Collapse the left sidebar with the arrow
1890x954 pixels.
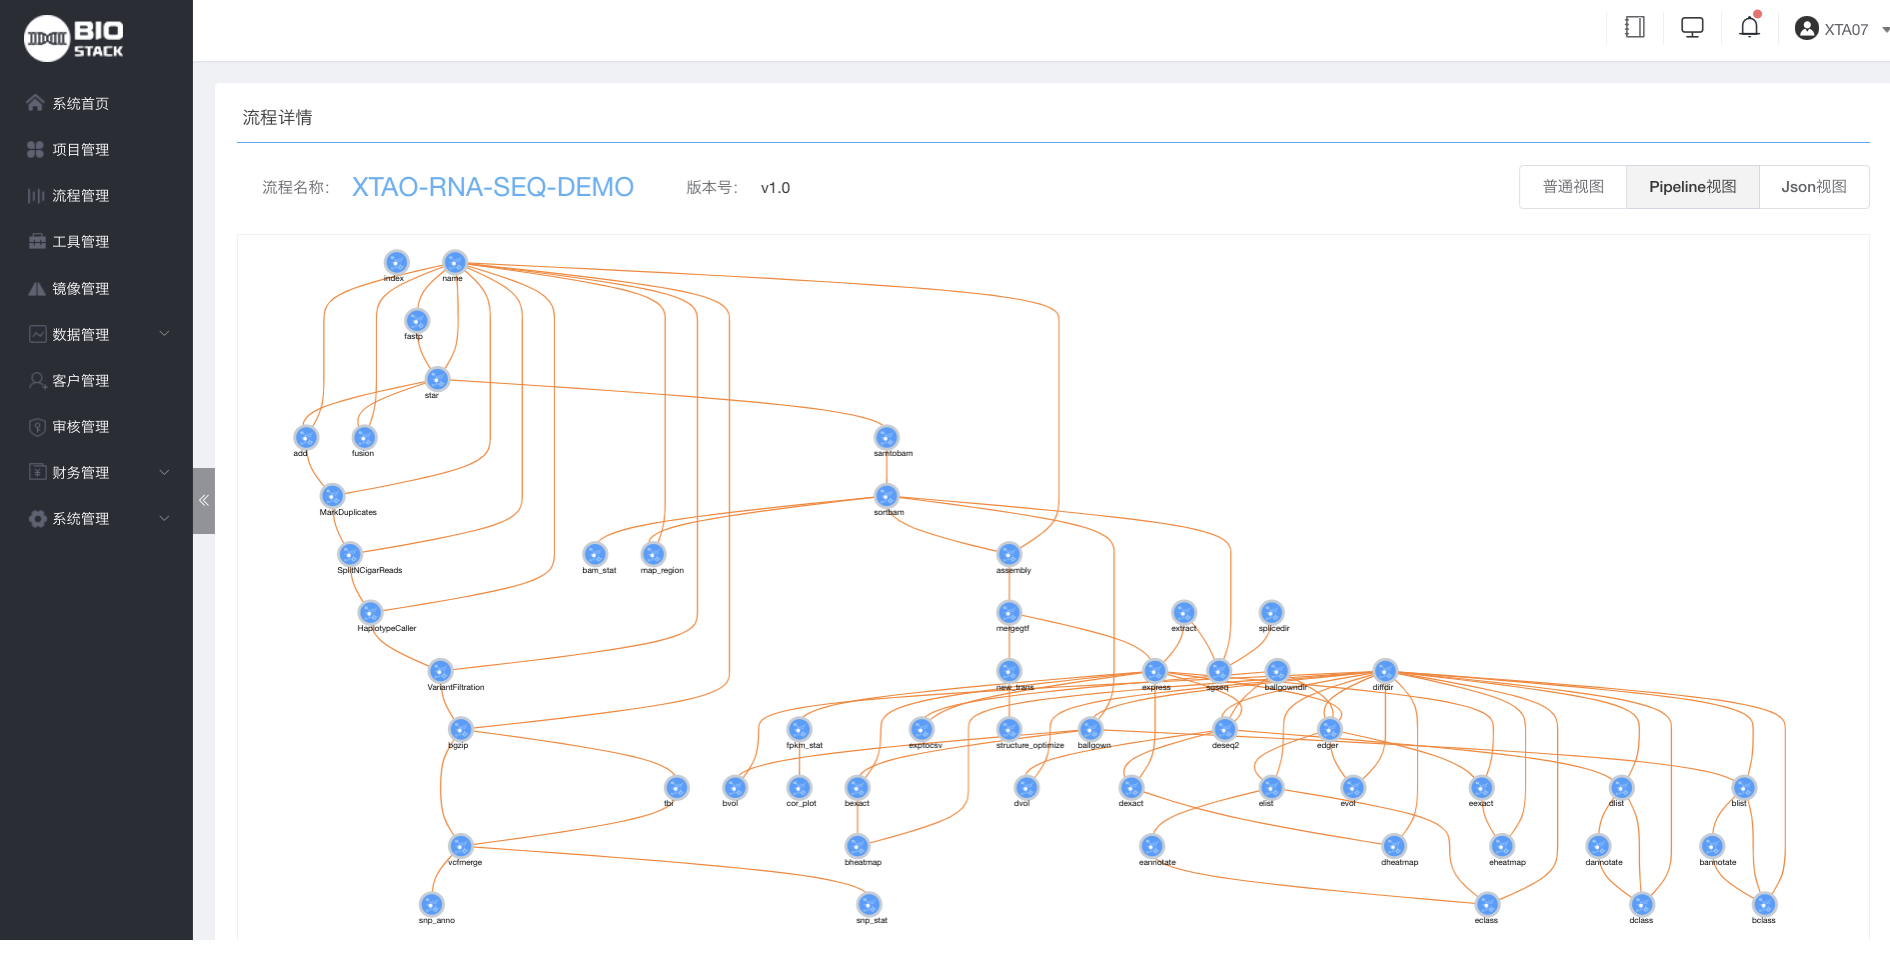(x=204, y=500)
